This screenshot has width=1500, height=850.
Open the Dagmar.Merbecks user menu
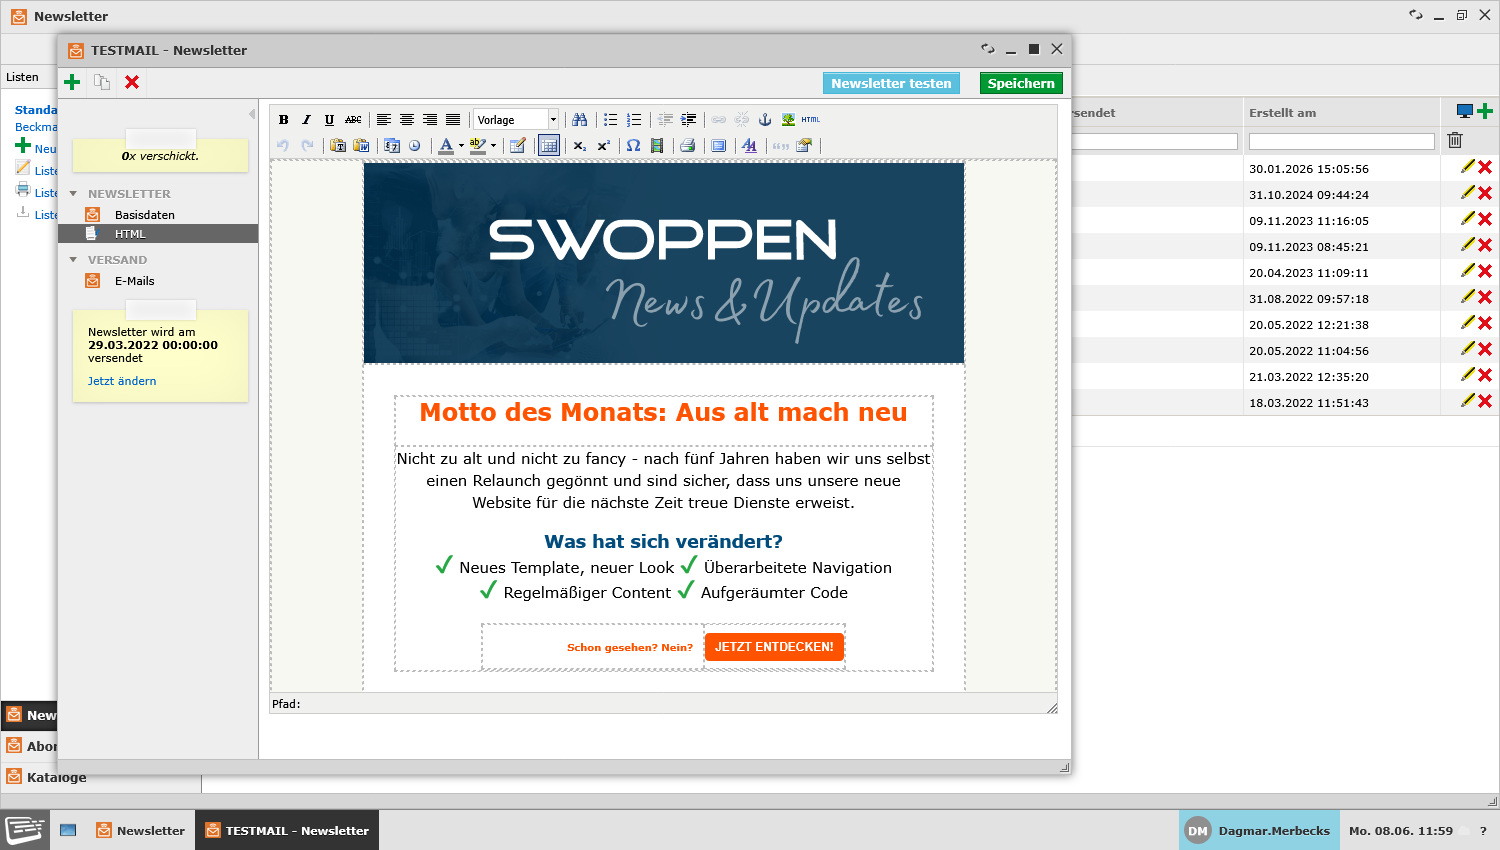pyautogui.click(x=1259, y=830)
